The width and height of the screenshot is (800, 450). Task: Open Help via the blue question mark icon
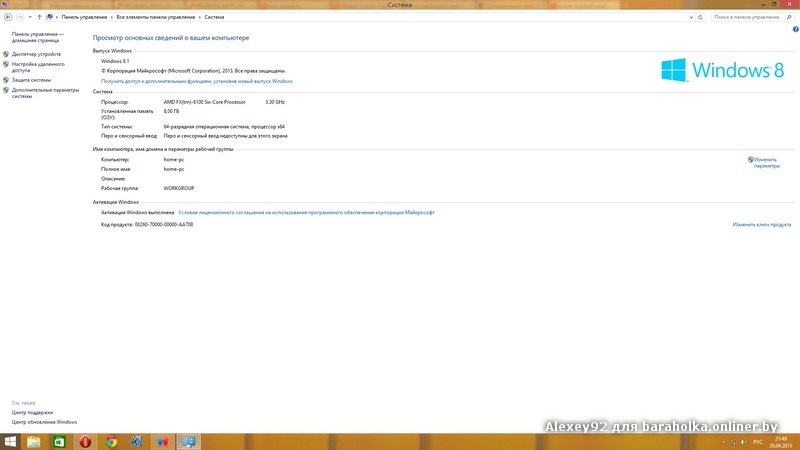click(x=795, y=29)
